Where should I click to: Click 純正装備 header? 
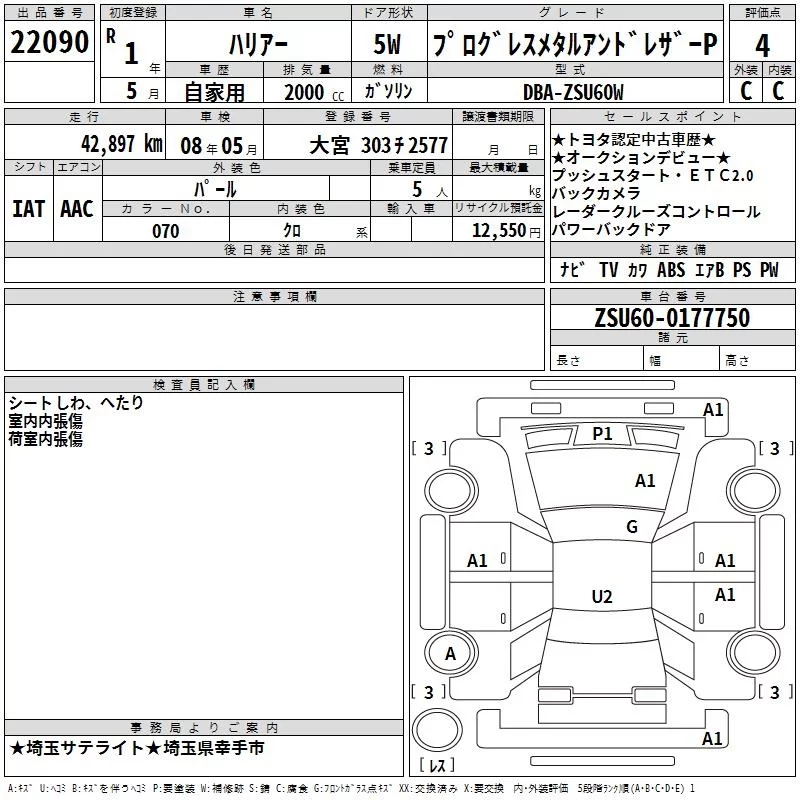[x=672, y=249]
